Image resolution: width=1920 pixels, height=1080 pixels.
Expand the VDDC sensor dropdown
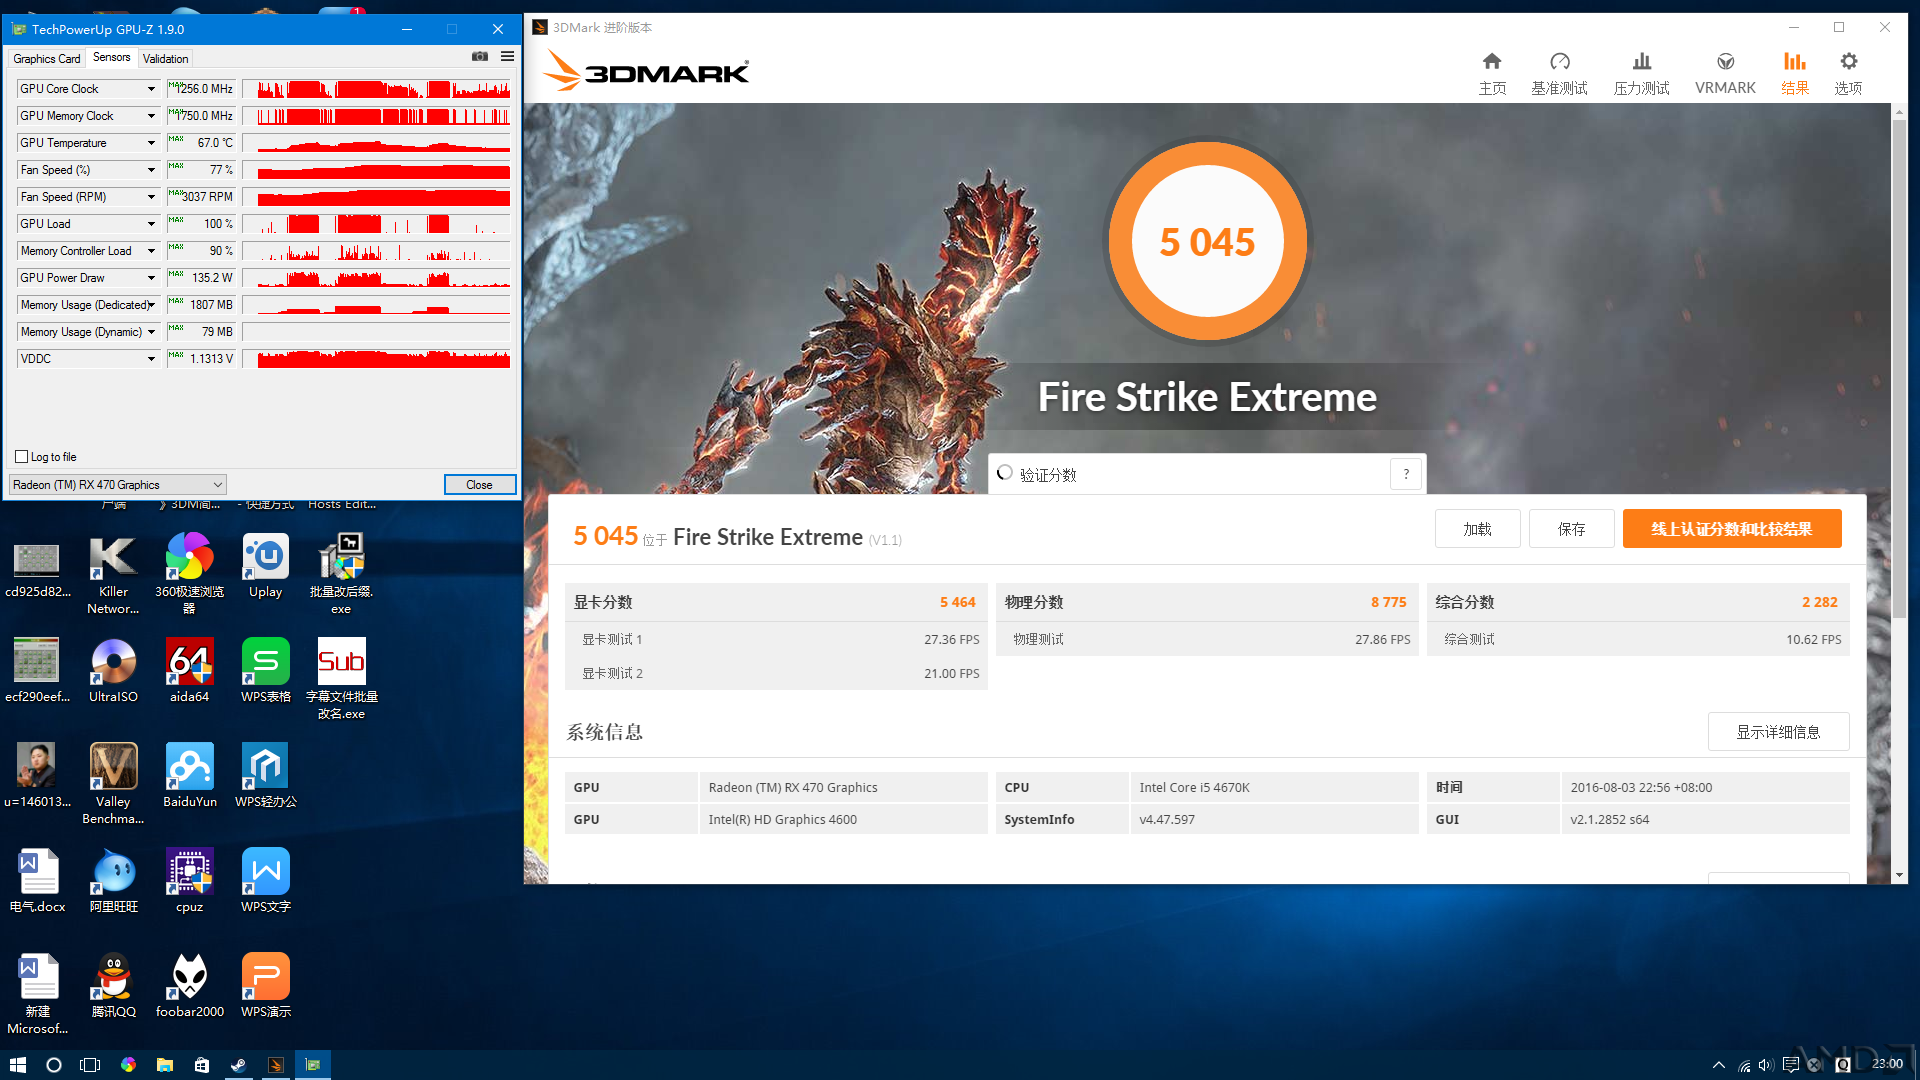(151, 359)
